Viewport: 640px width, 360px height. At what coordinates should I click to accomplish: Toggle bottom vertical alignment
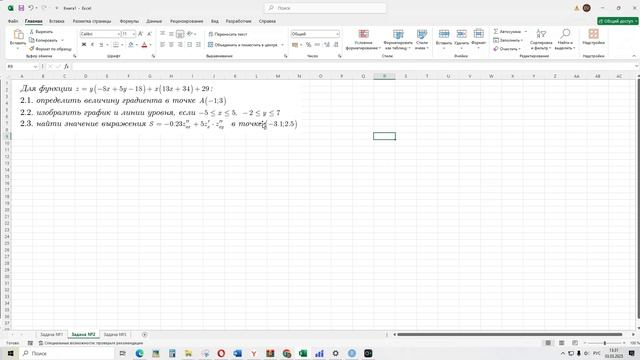[180, 34]
